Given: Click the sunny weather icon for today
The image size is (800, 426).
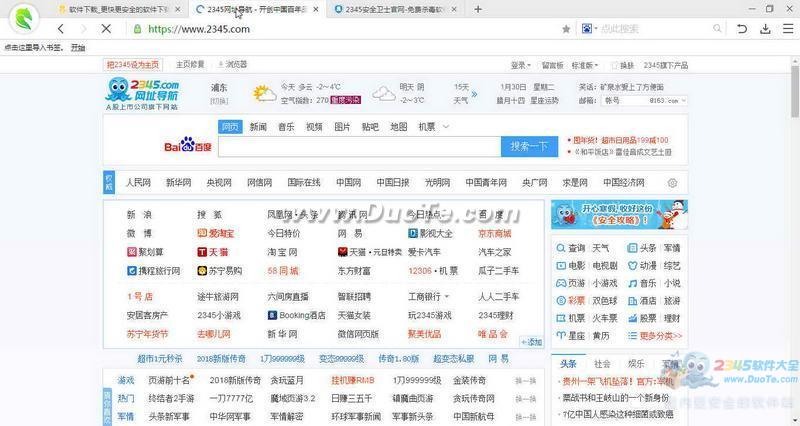Looking at the screenshot, I should (264, 93).
